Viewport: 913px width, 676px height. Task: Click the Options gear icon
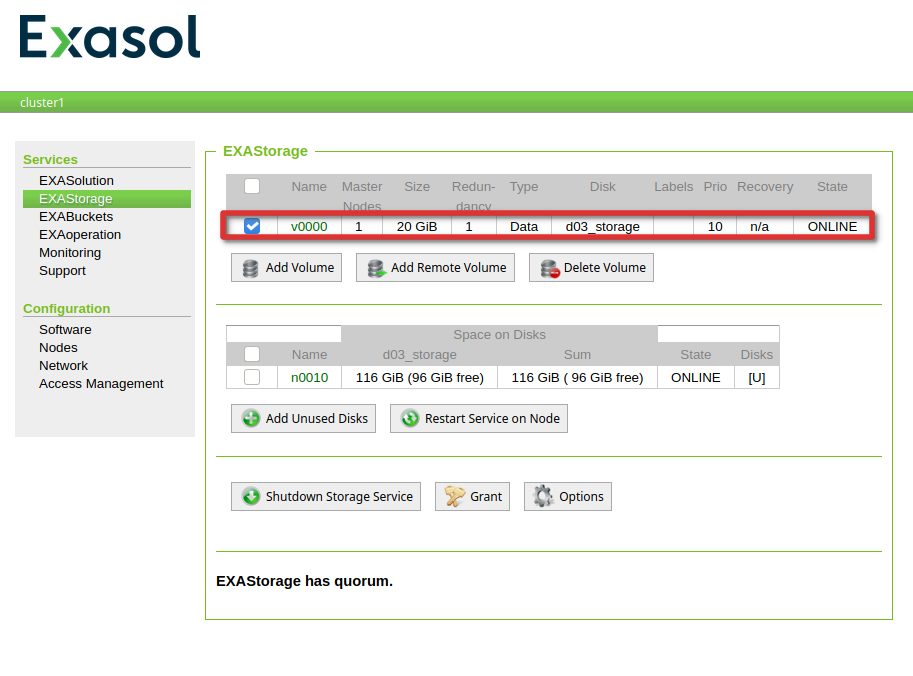tap(543, 497)
